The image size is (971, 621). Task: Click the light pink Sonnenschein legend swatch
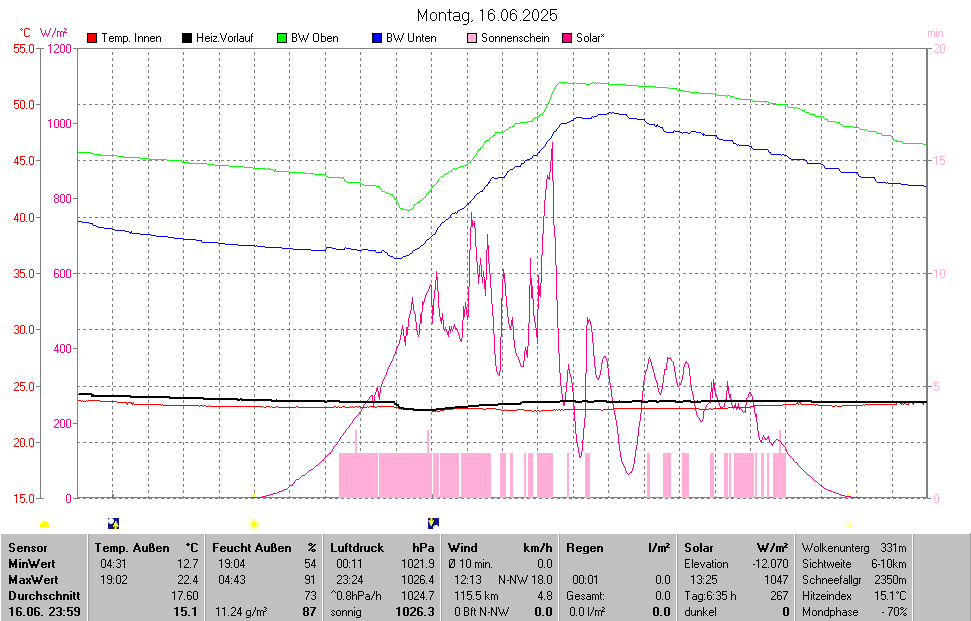472,38
